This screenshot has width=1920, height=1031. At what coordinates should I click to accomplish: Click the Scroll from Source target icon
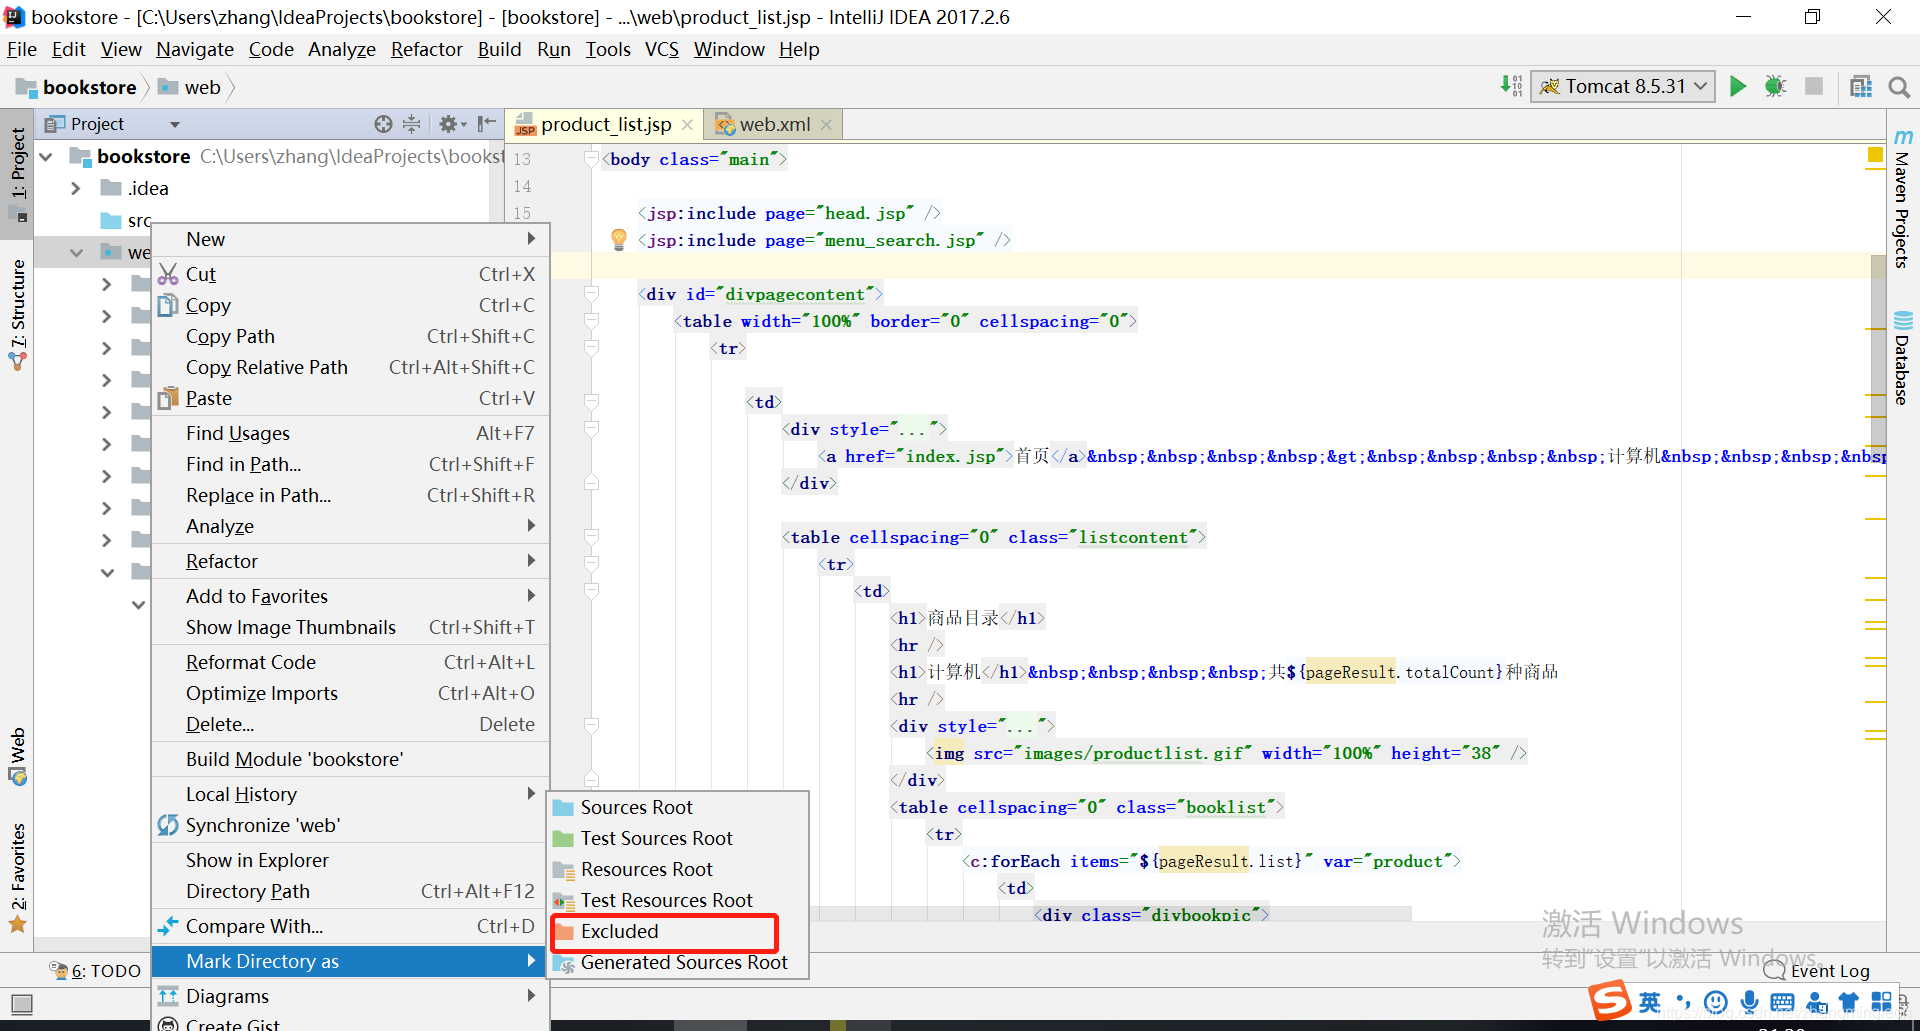383,124
